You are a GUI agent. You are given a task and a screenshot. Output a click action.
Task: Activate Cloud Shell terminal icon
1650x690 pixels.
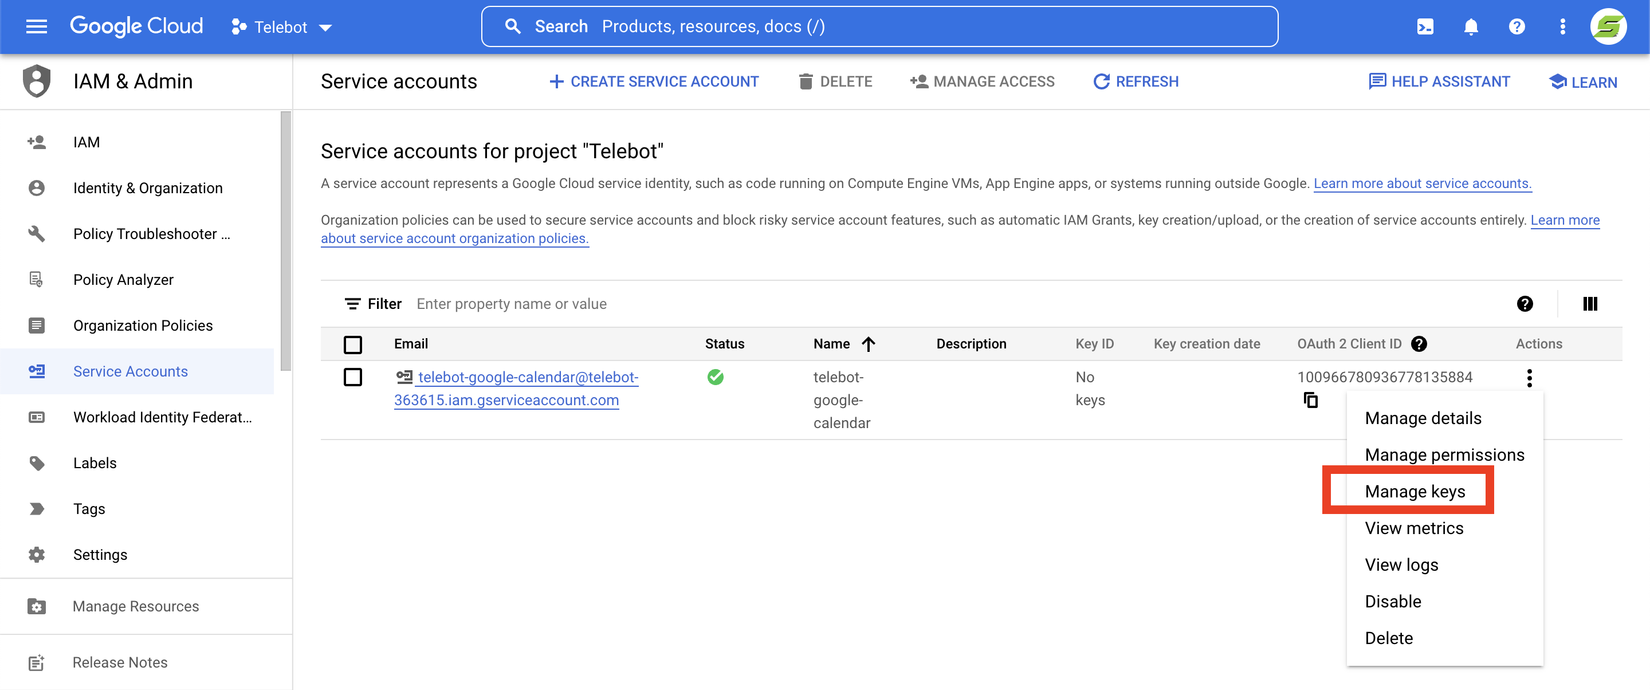(1425, 27)
